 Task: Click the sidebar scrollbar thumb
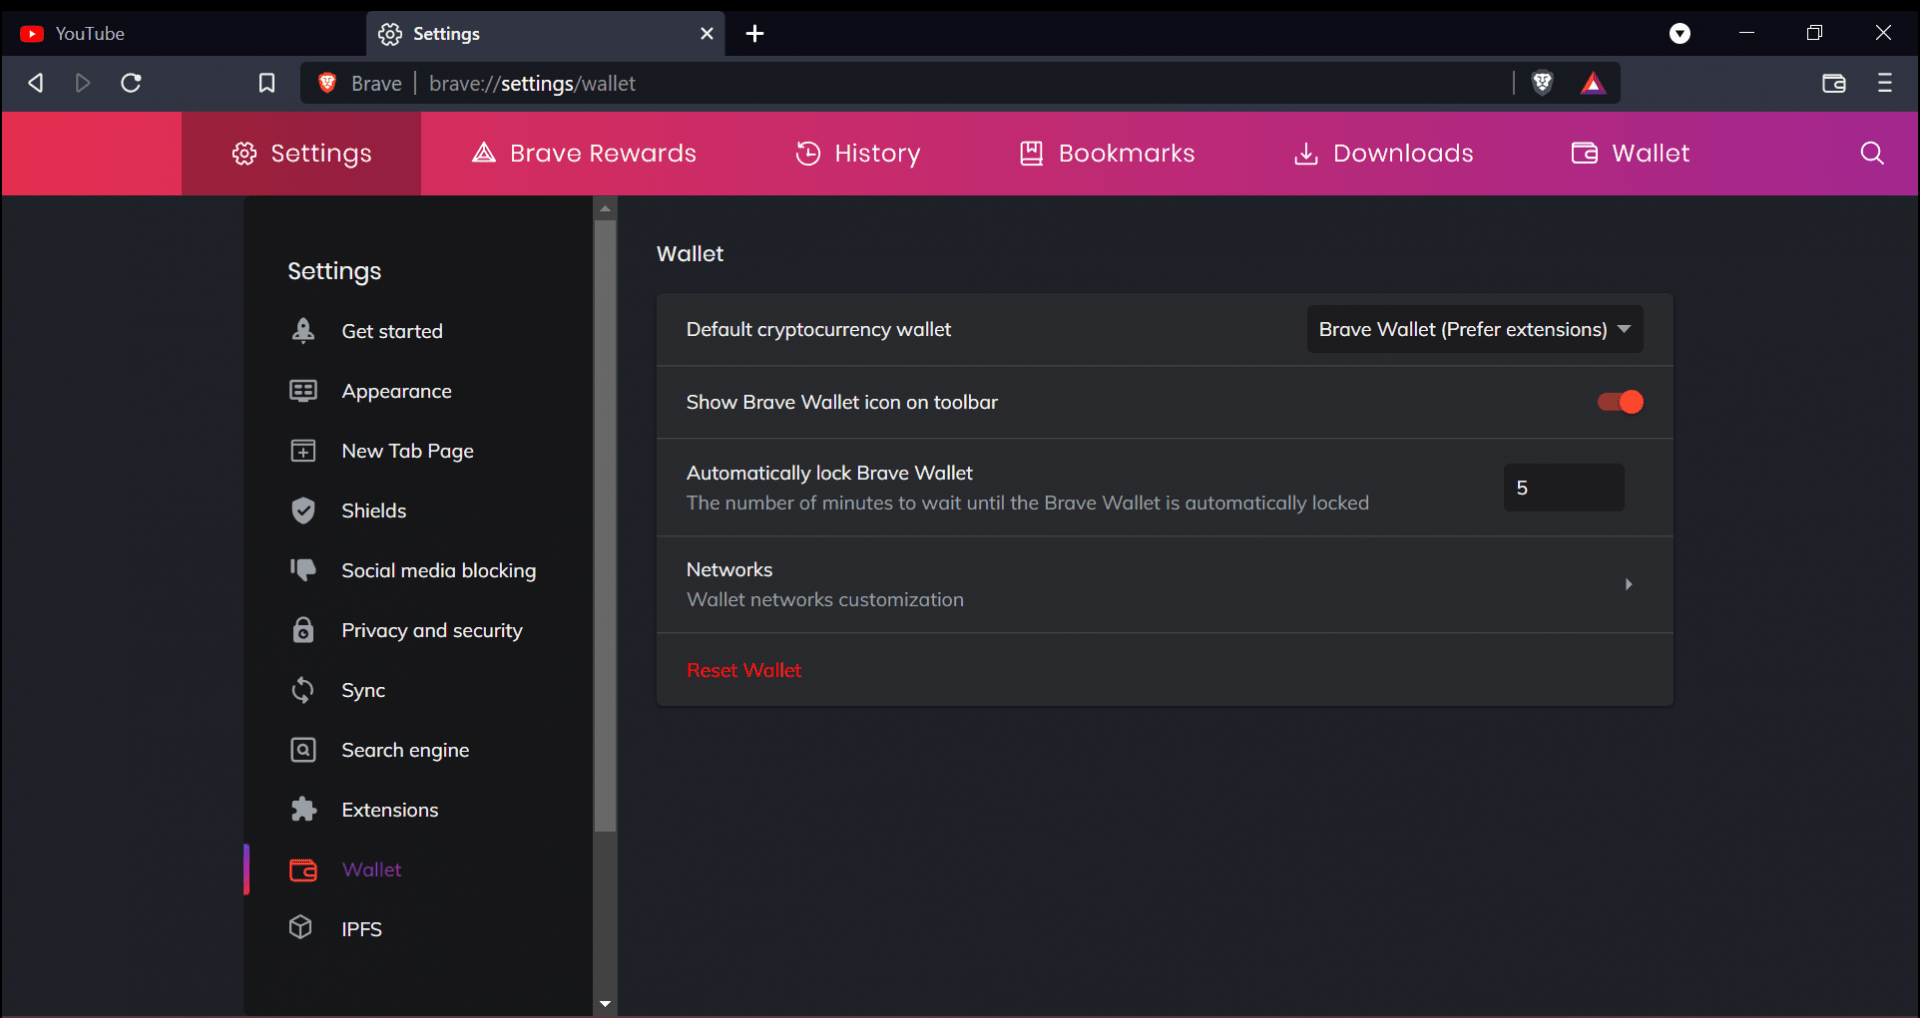(605, 526)
